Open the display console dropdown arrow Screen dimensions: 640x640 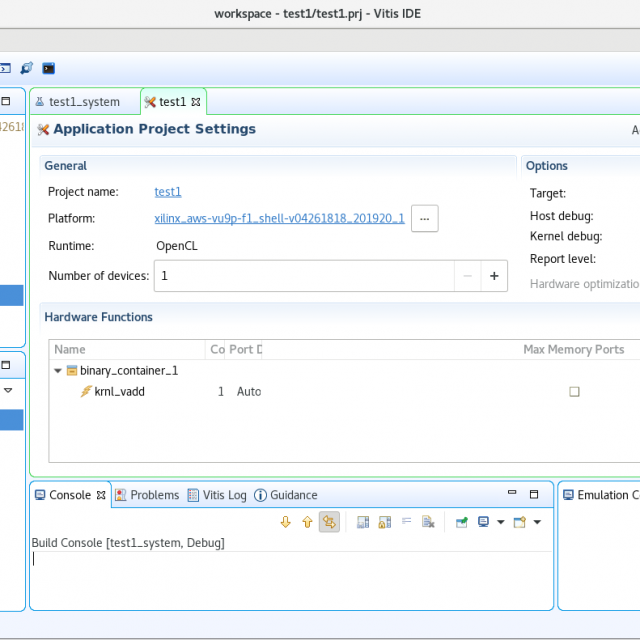pyautogui.click(x=500, y=522)
